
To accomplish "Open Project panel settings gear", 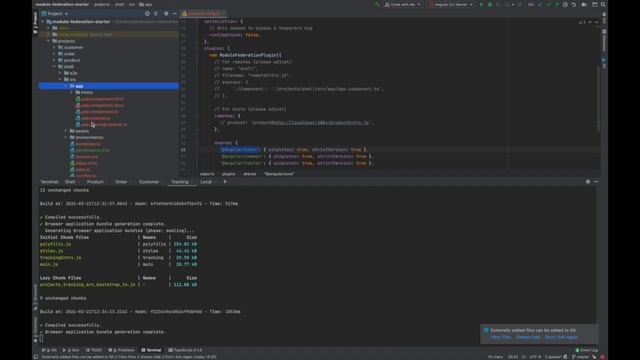I will pyautogui.click(x=166, y=13).
